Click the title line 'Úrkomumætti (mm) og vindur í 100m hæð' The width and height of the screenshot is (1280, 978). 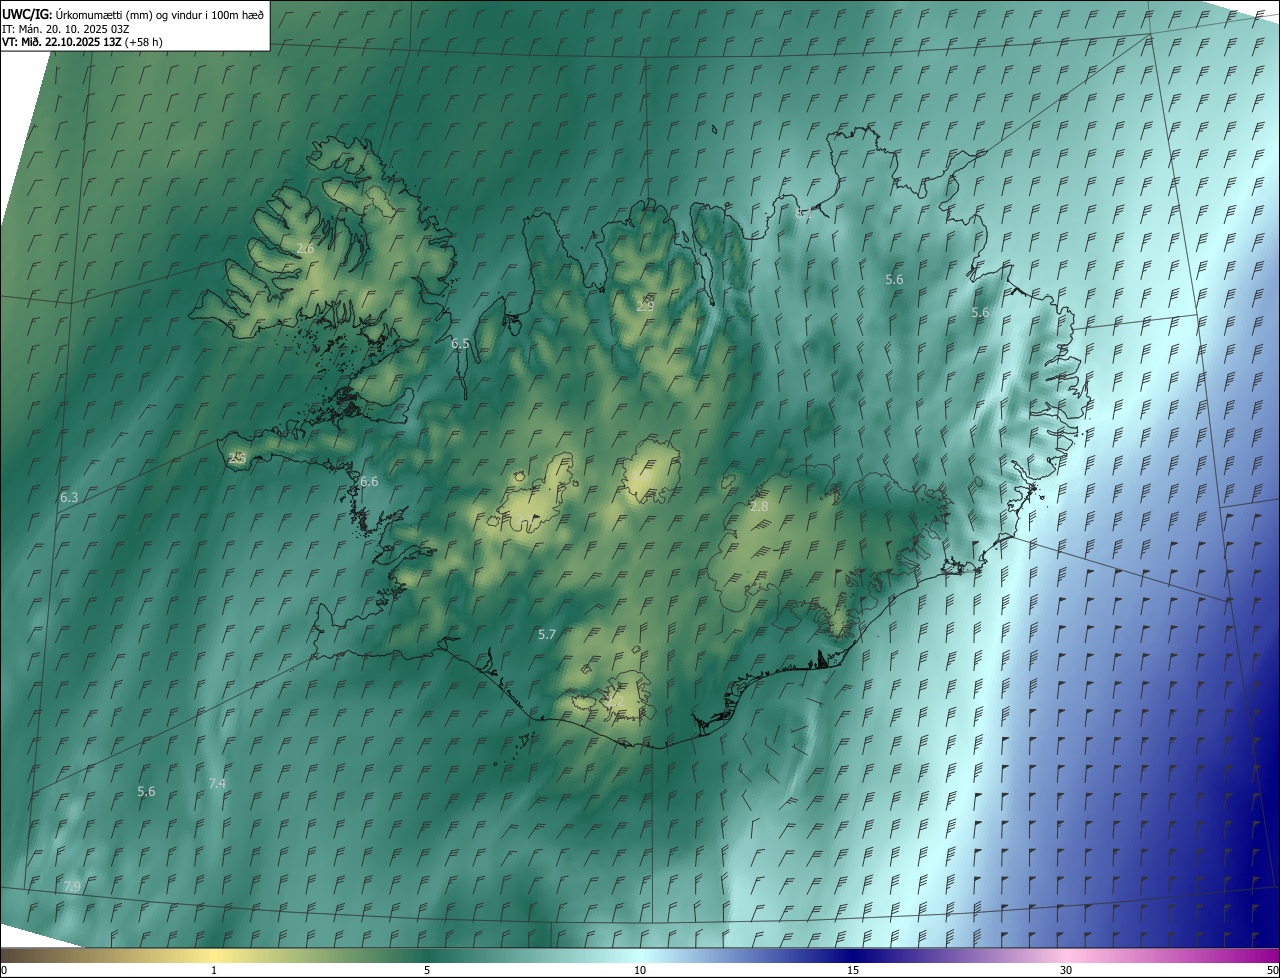tap(160, 14)
